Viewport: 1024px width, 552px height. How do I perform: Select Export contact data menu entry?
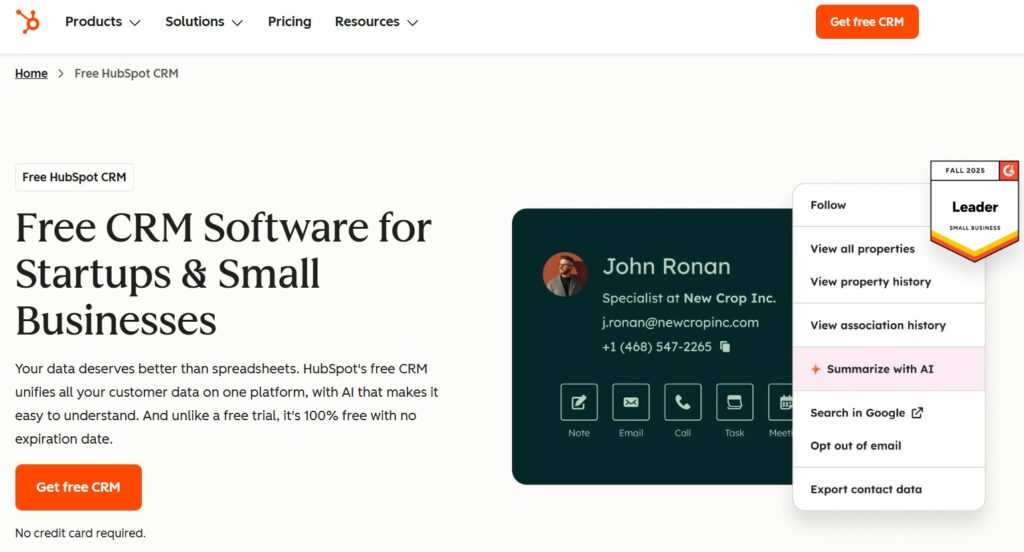click(x=866, y=490)
